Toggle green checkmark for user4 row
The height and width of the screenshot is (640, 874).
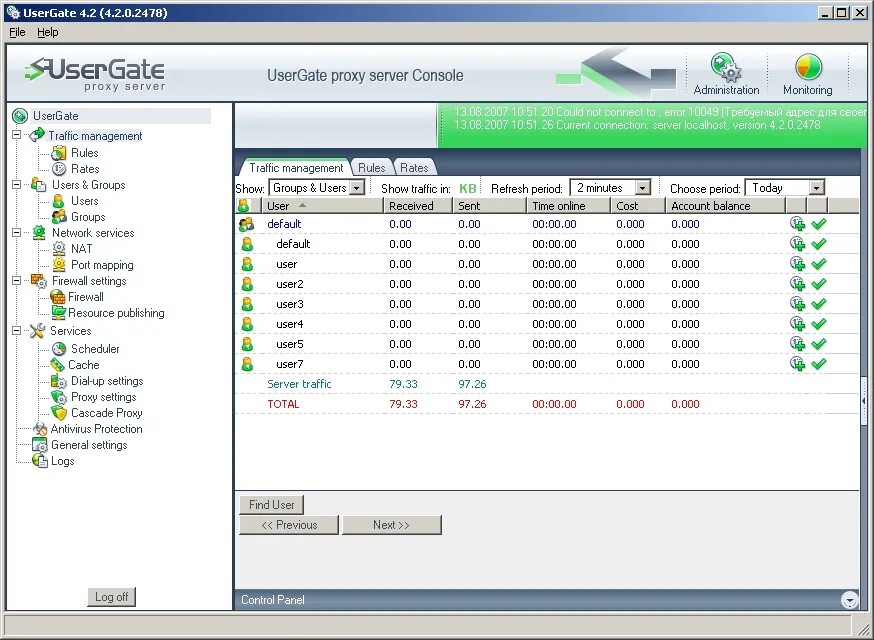coord(818,324)
